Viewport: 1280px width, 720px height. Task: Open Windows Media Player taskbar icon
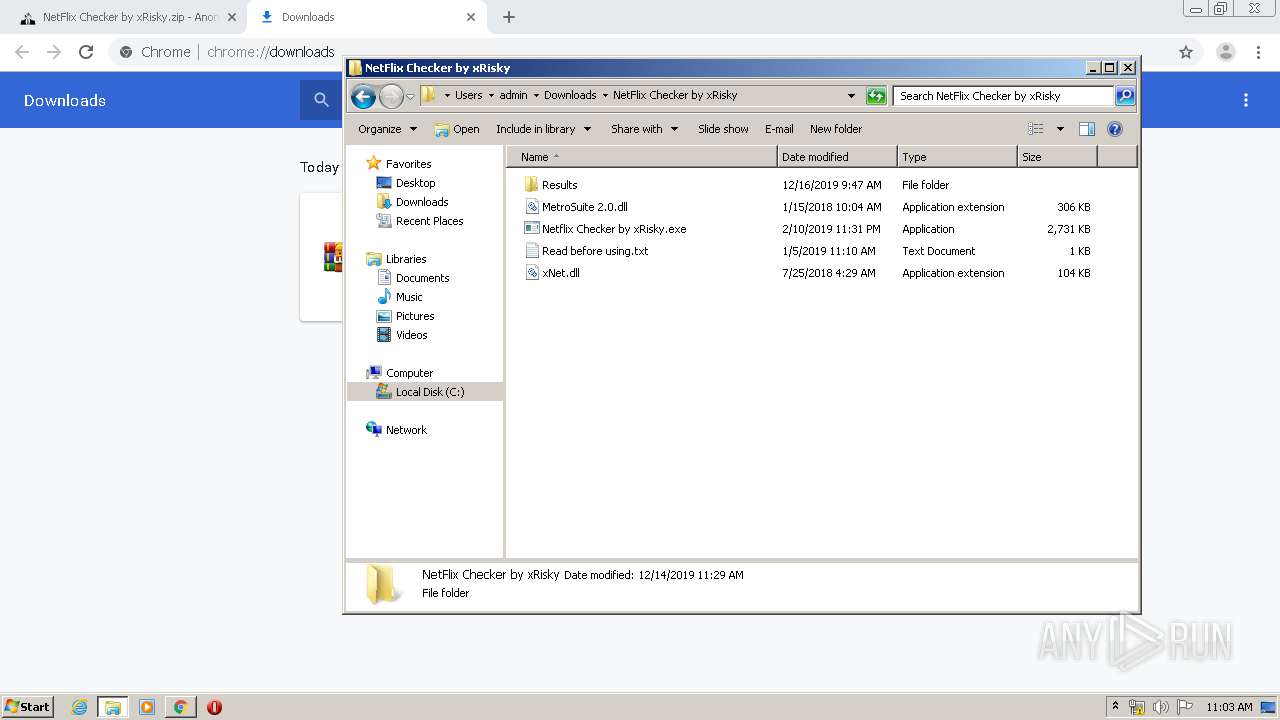pos(147,707)
